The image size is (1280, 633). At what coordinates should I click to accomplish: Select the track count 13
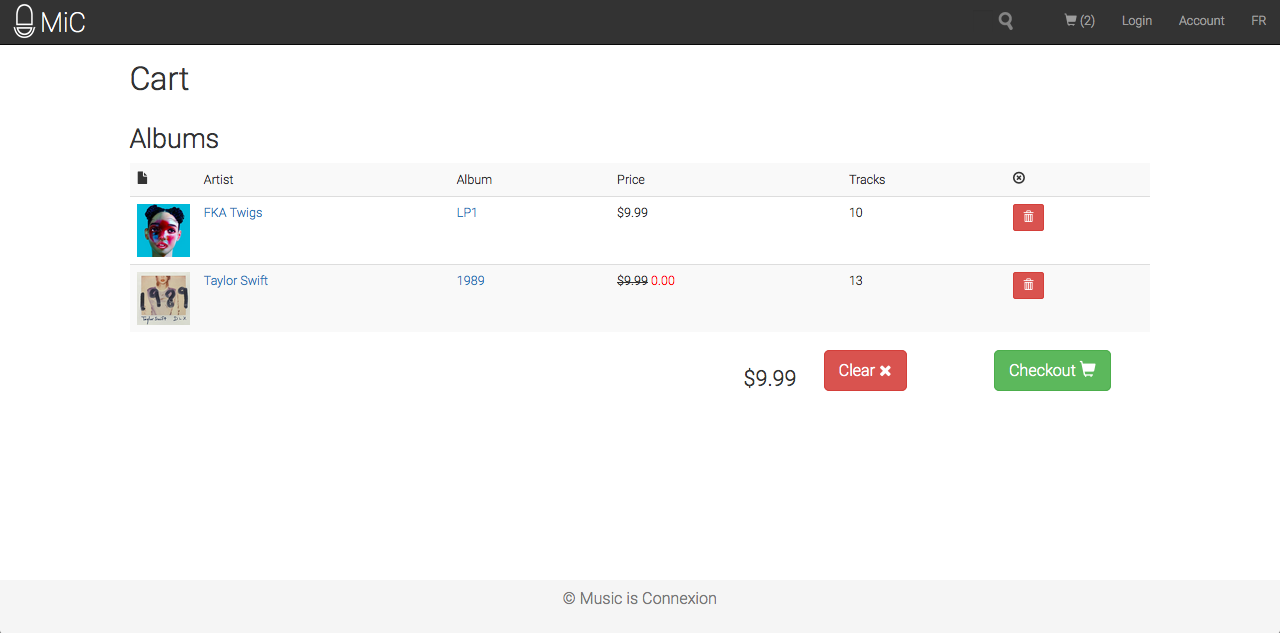point(856,280)
